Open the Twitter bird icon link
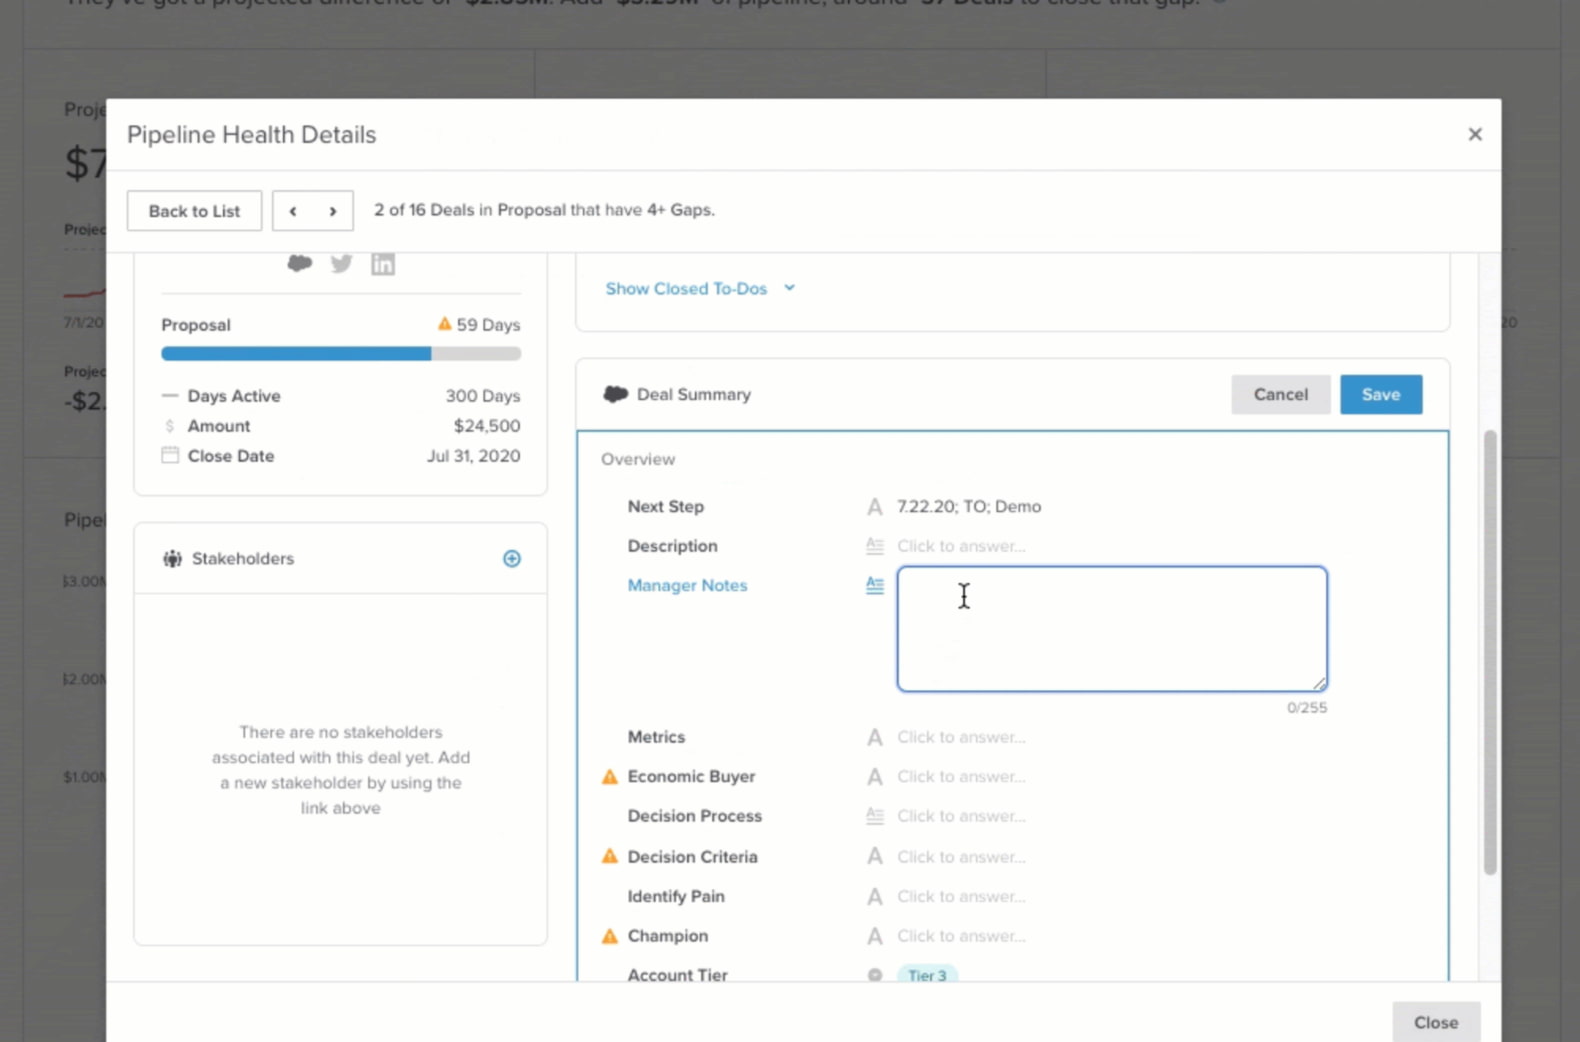 coord(342,264)
